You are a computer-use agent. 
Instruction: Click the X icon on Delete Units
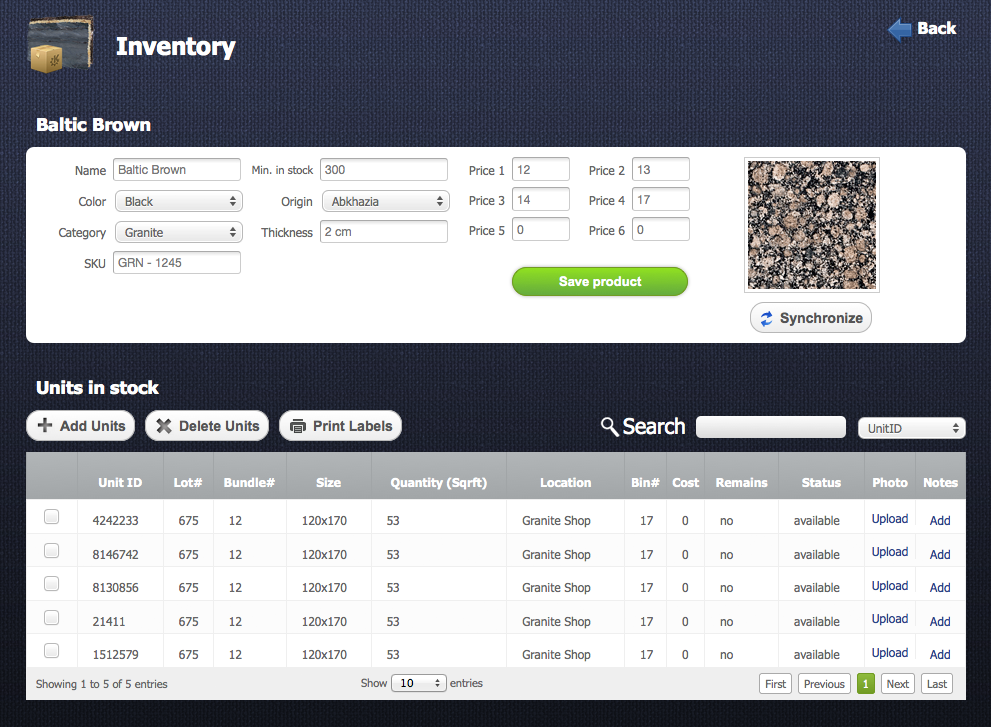164,426
